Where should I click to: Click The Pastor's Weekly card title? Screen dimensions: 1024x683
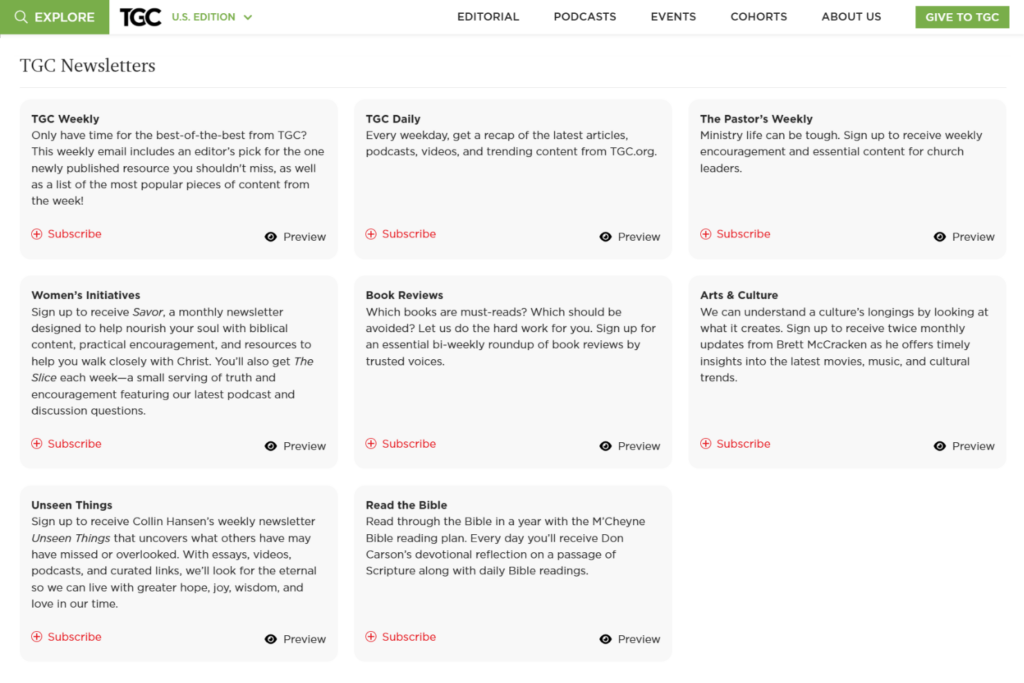pos(756,119)
